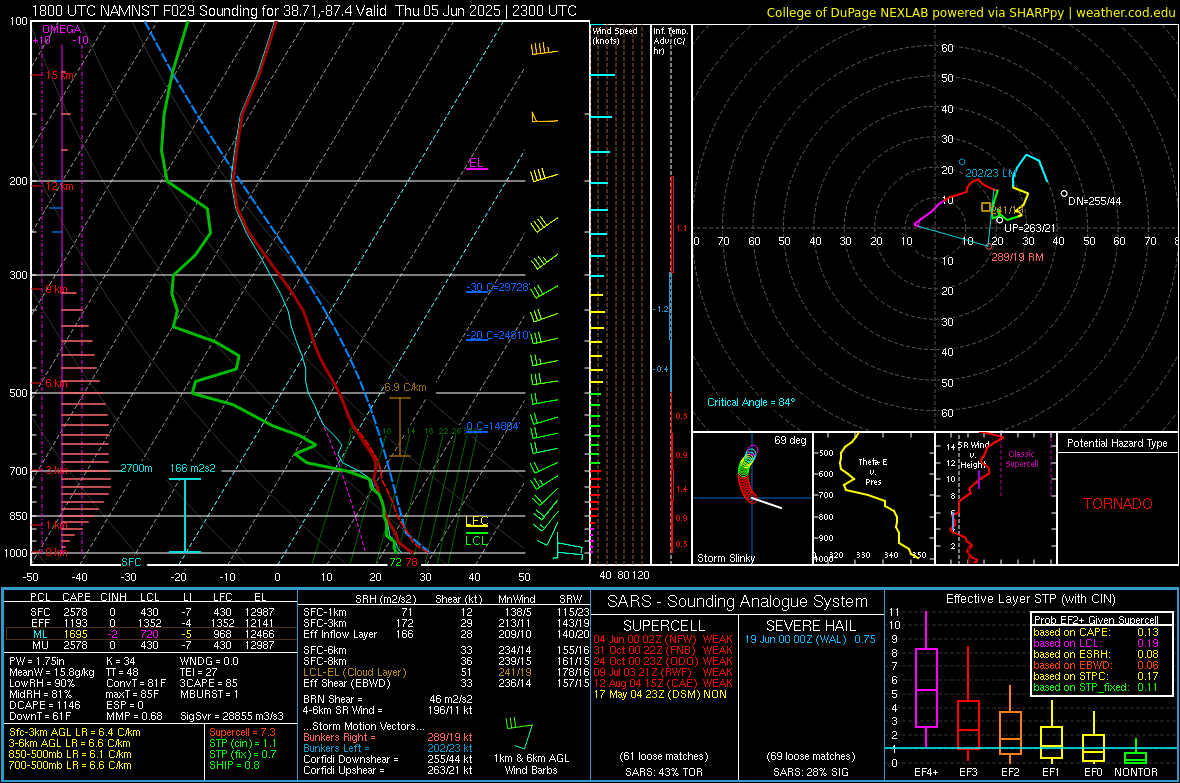Click 'Sfc-3km AGL LR = 6.4 C/km'

point(75,732)
